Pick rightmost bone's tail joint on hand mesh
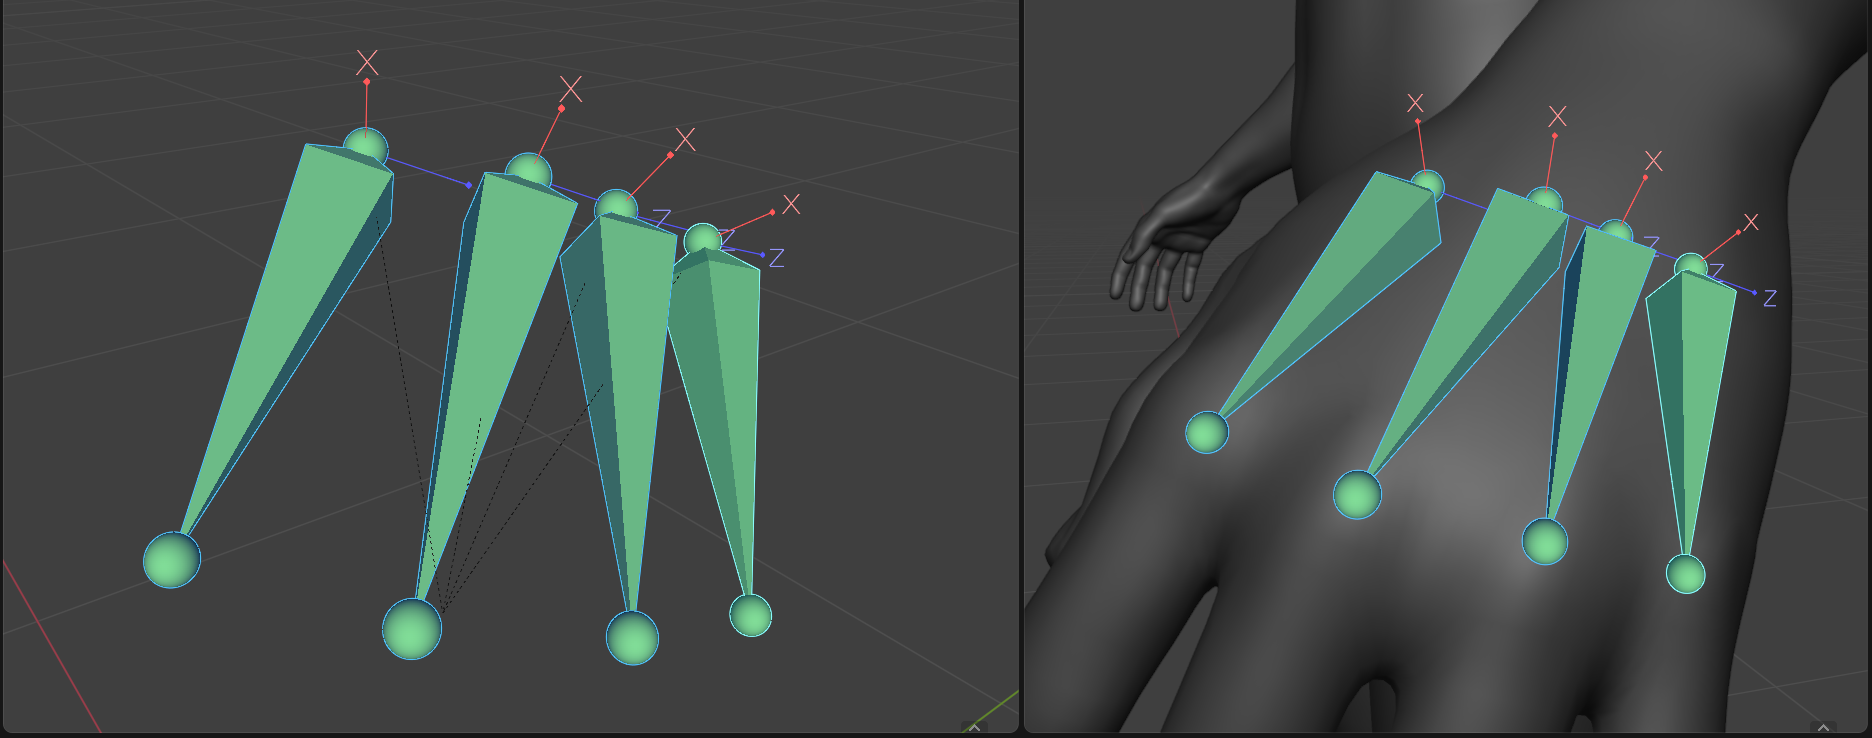The width and height of the screenshot is (1872, 738). pyautogui.click(x=1685, y=574)
